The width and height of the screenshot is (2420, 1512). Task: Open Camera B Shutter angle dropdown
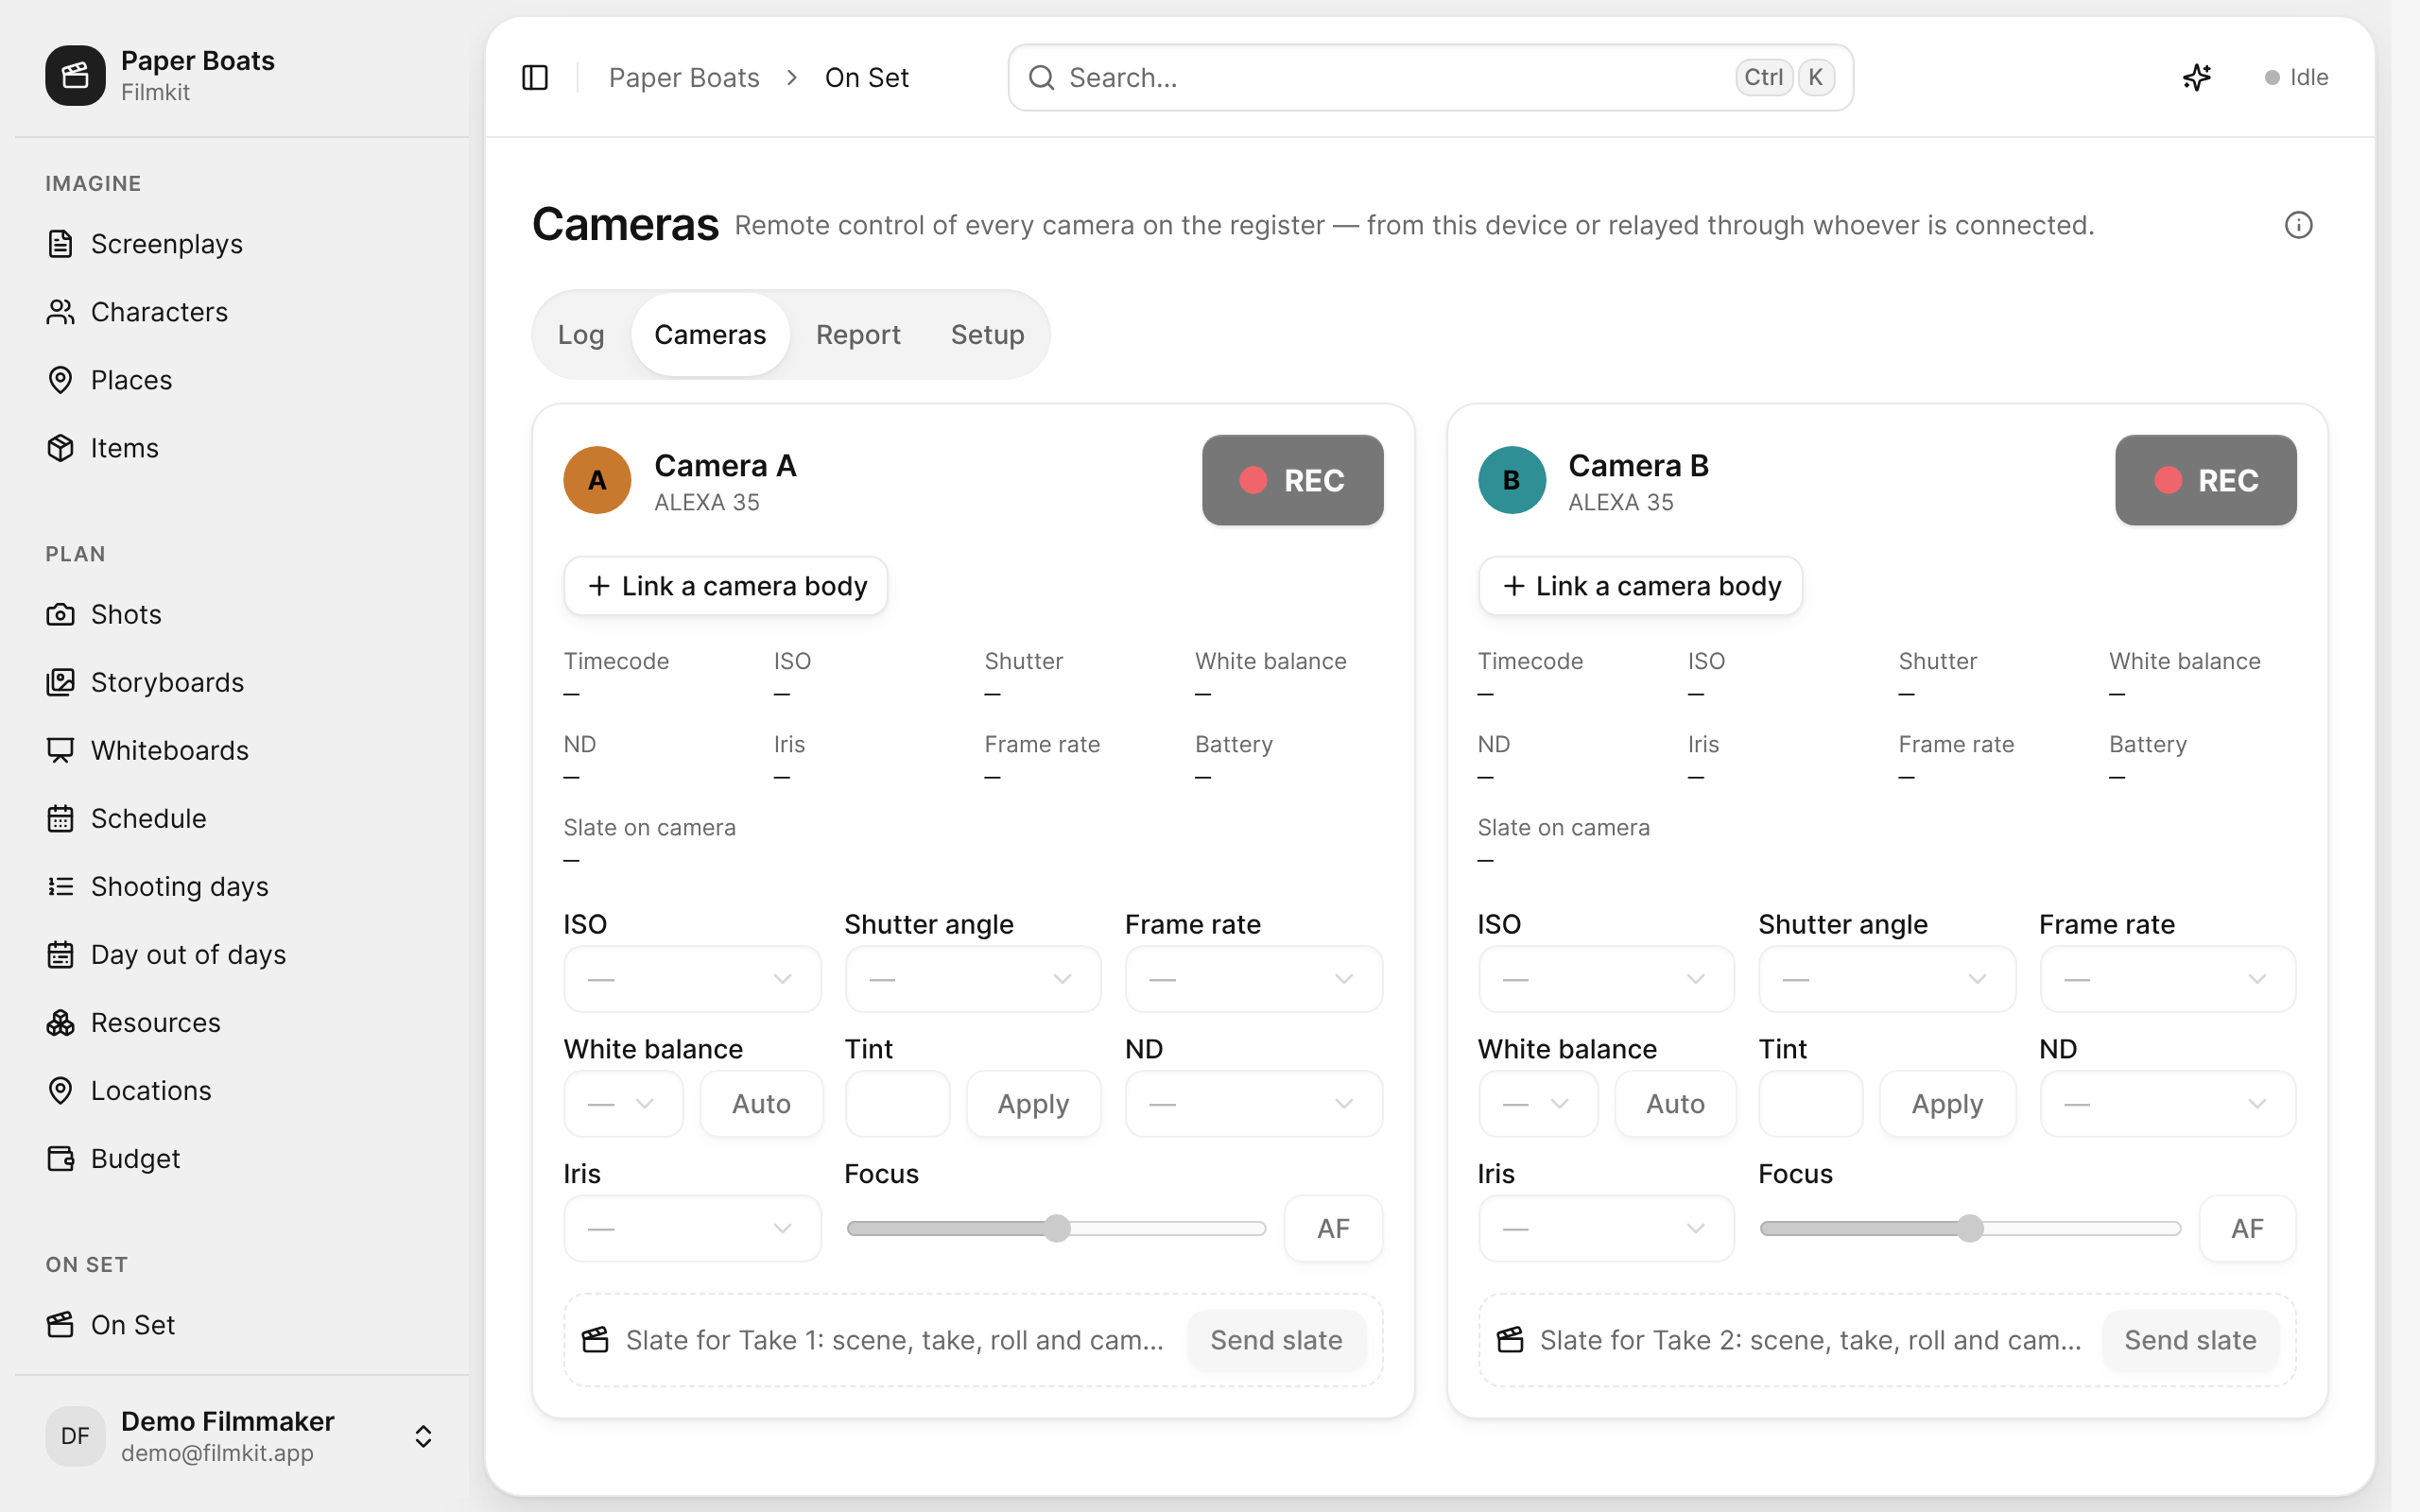tap(1887, 979)
